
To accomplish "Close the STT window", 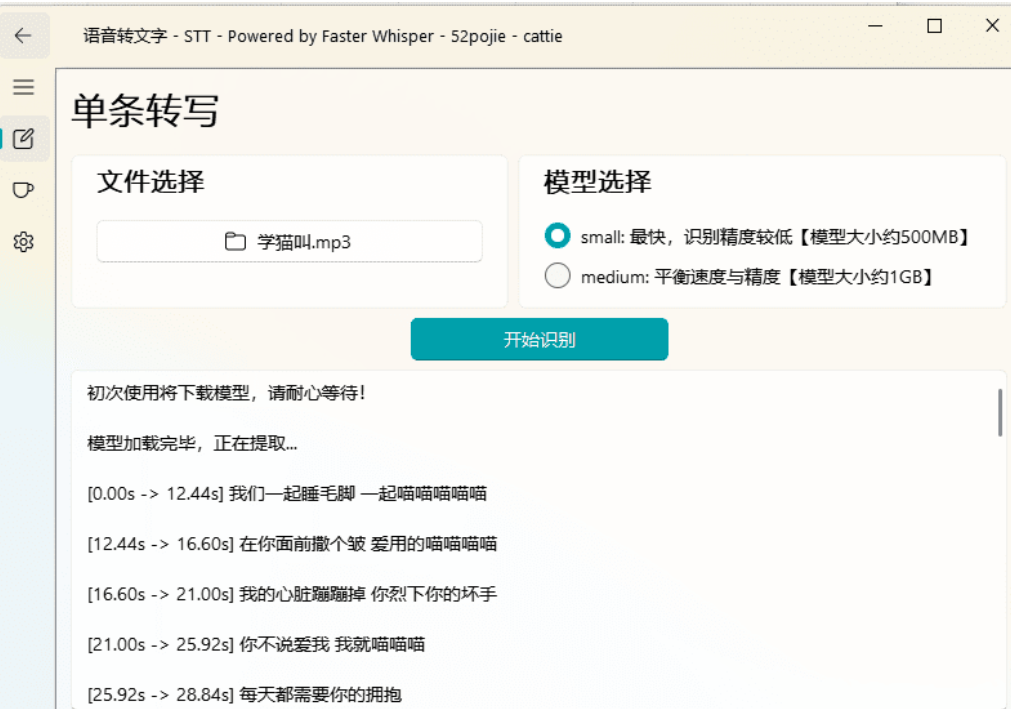I will click(x=992, y=26).
